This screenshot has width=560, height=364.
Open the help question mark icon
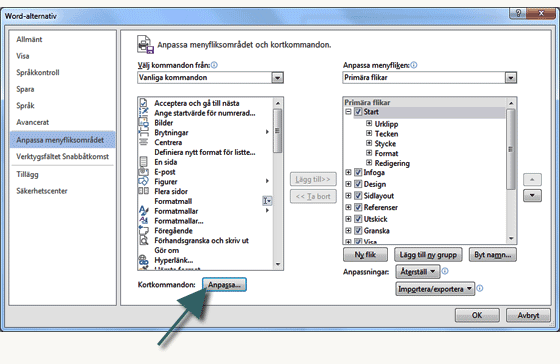(x=519, y=13)
